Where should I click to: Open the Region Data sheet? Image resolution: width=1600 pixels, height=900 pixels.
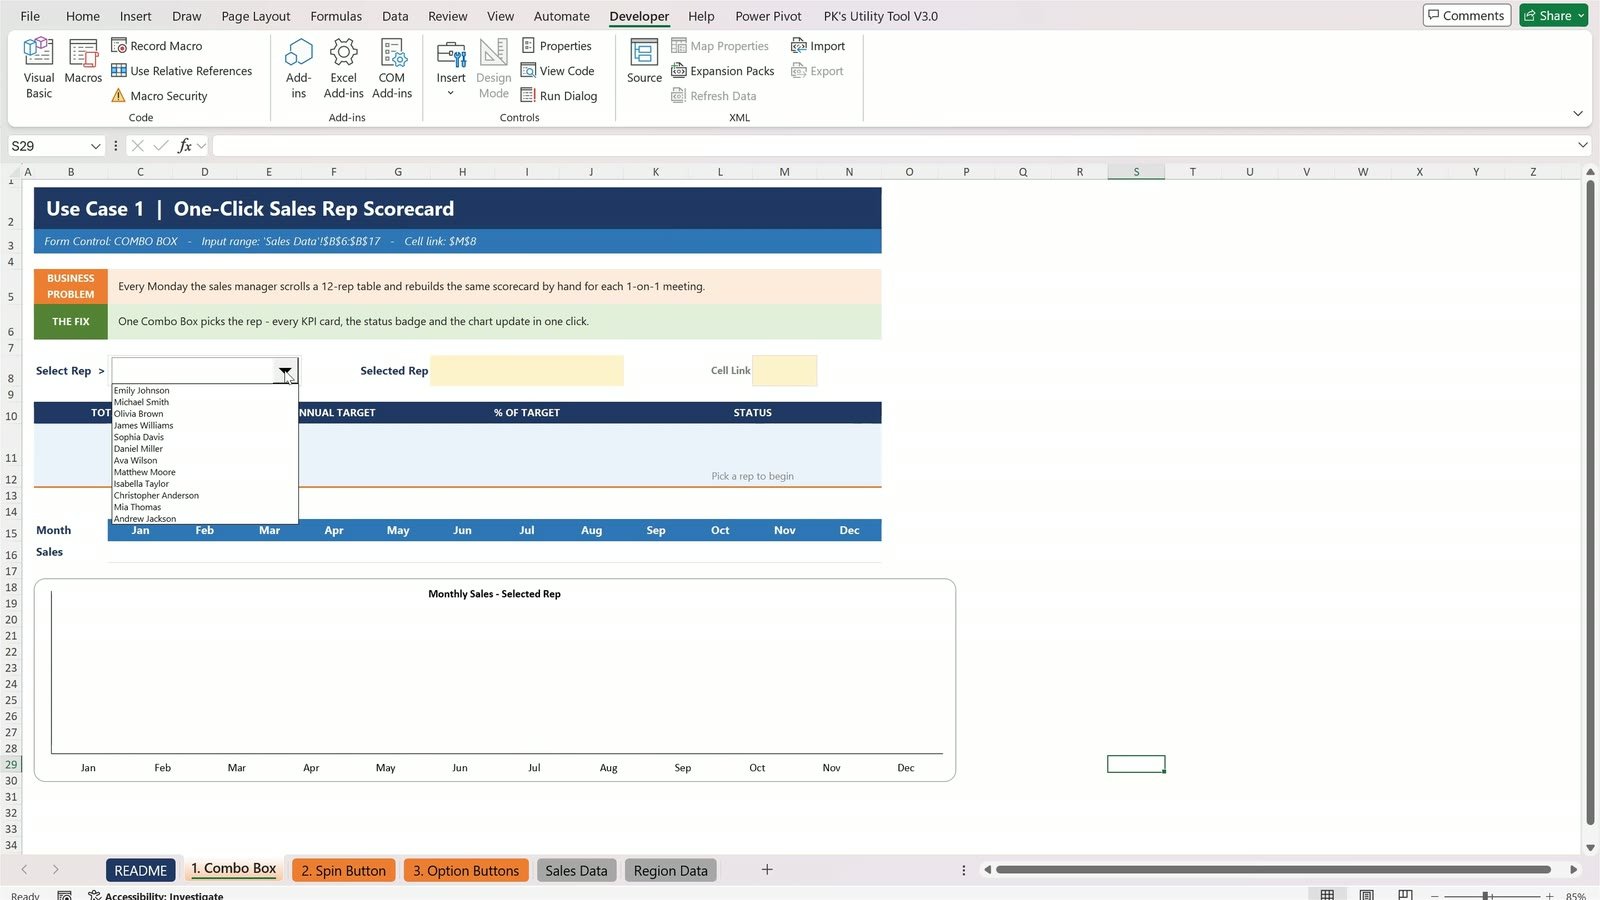point(671,870)
